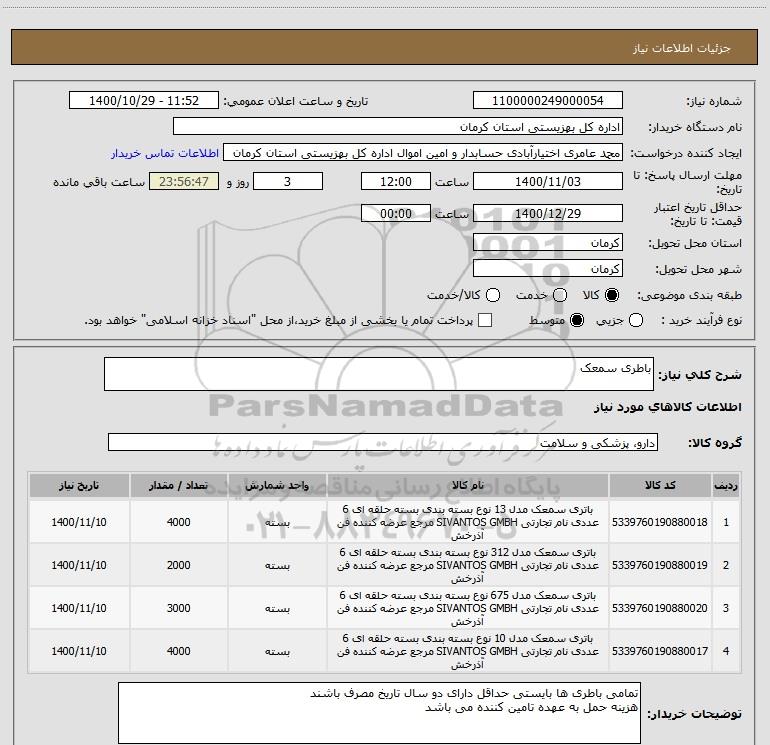The width and height of the screenshot is (770, 745).
Task: Select the کالا radio button
Action: (612, 295)
